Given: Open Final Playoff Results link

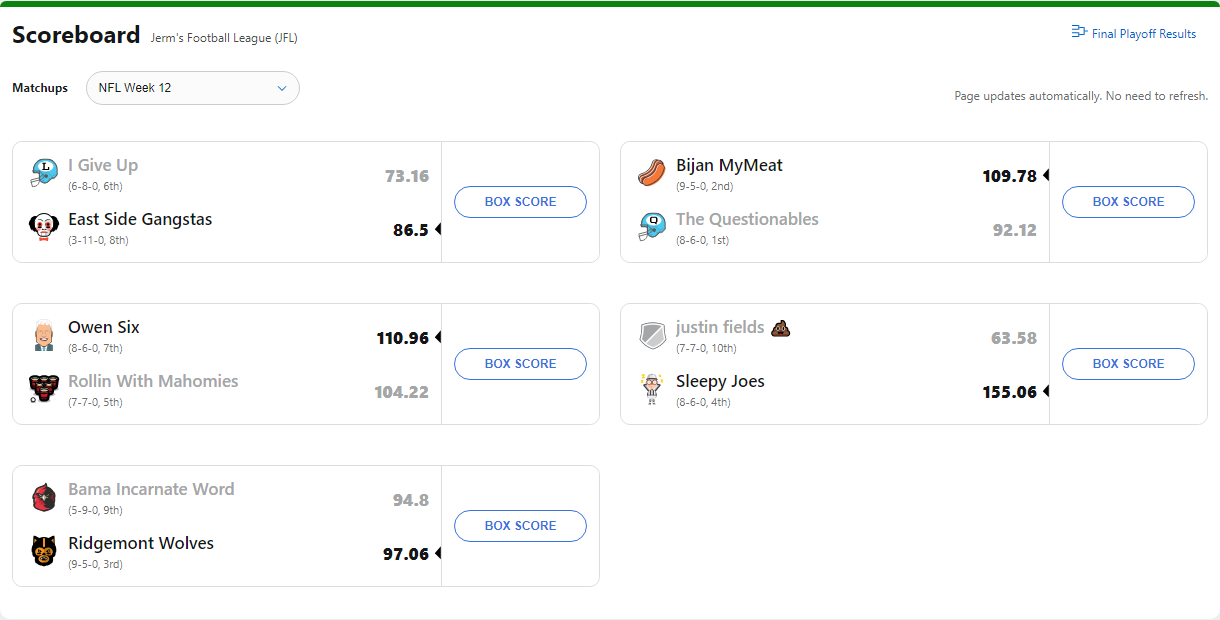Looking at the screenshot, I should (x=1144, y=34).
